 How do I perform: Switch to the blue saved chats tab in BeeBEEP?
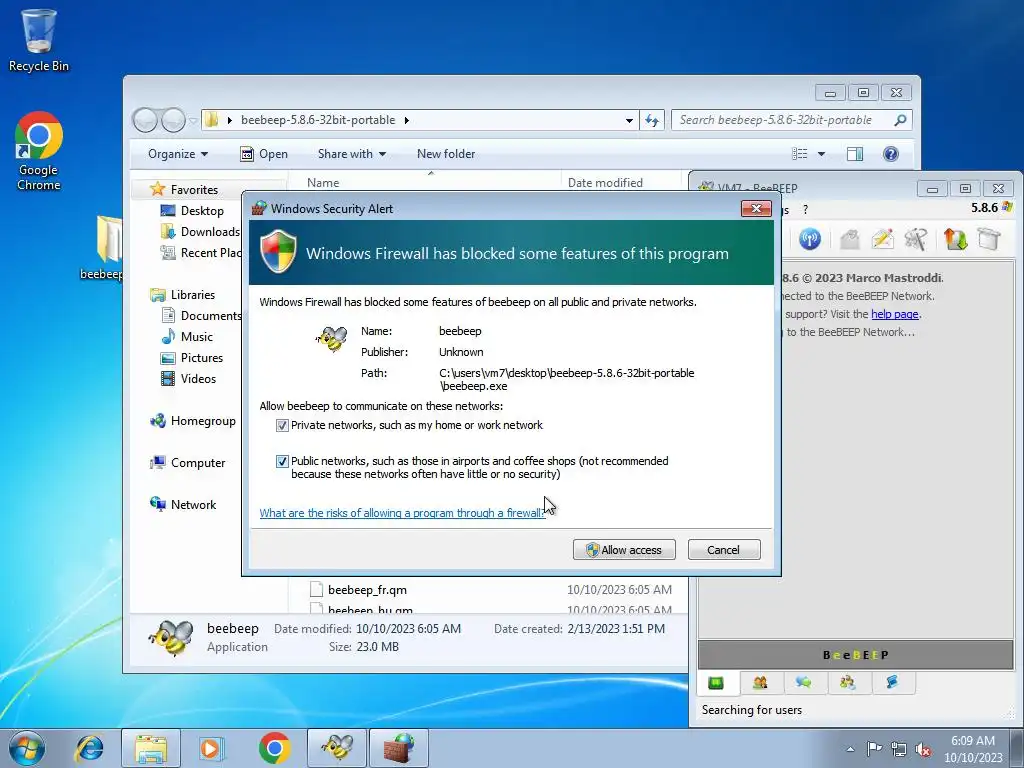pos(892,683)
